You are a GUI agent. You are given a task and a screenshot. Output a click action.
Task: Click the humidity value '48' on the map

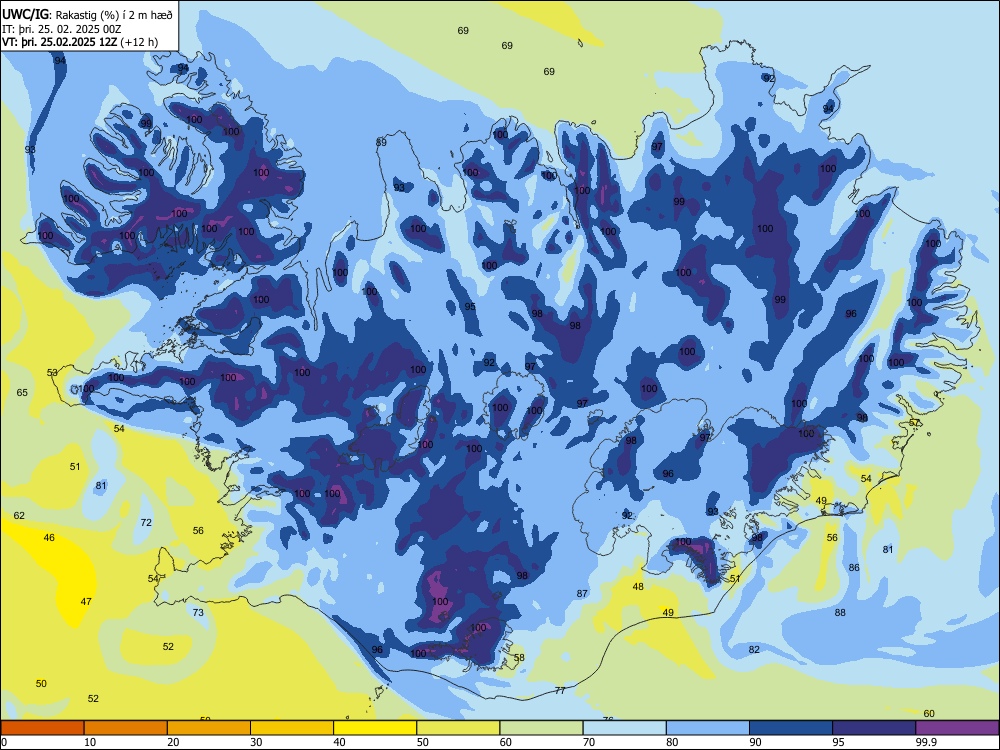(x=638, y=587)
